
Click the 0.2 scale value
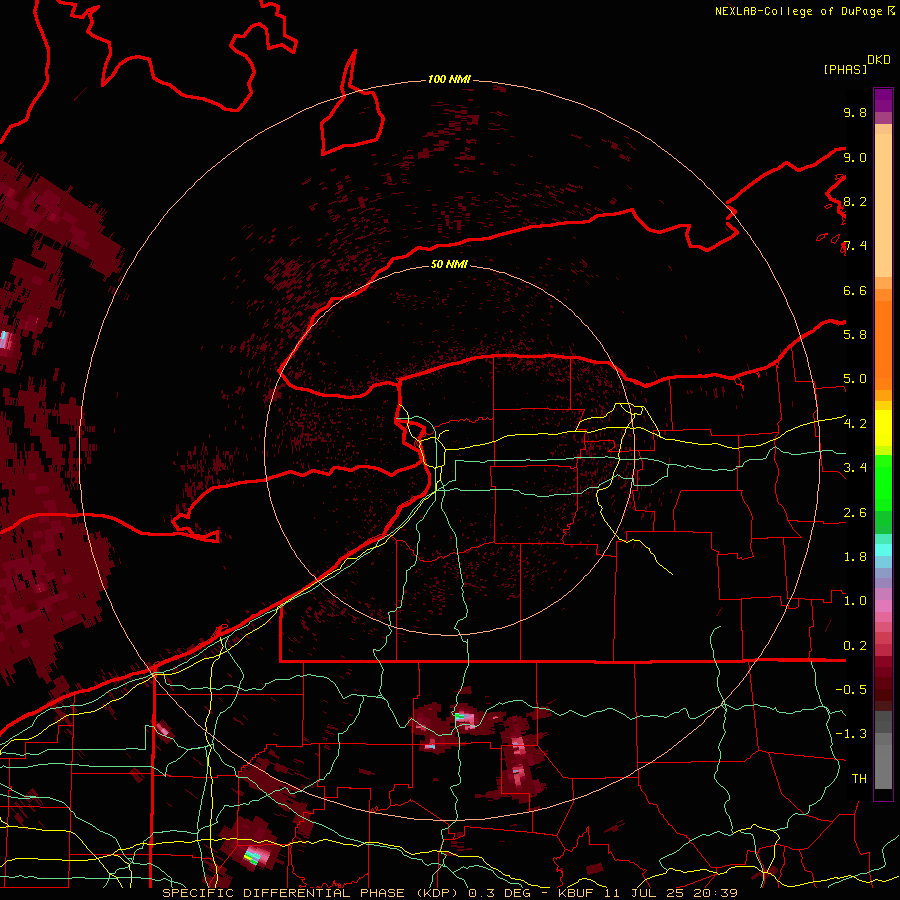[x=855, y=646]
